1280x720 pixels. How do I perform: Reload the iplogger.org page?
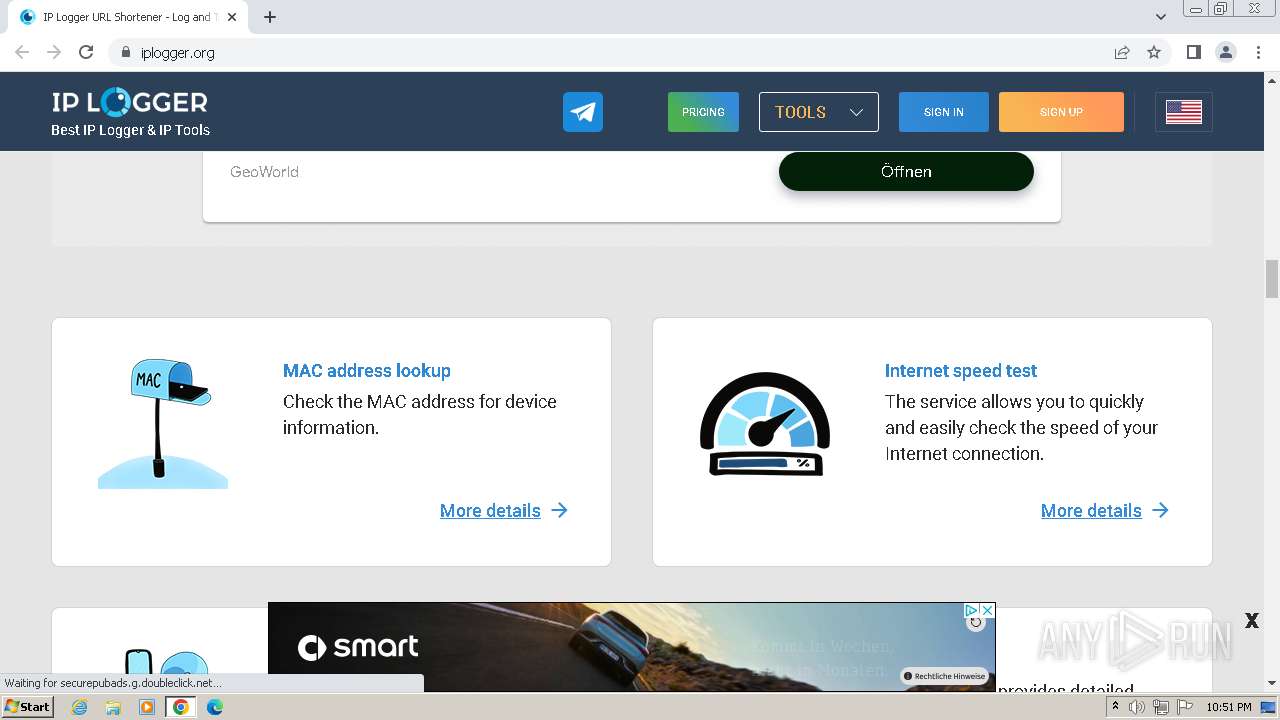86,52
